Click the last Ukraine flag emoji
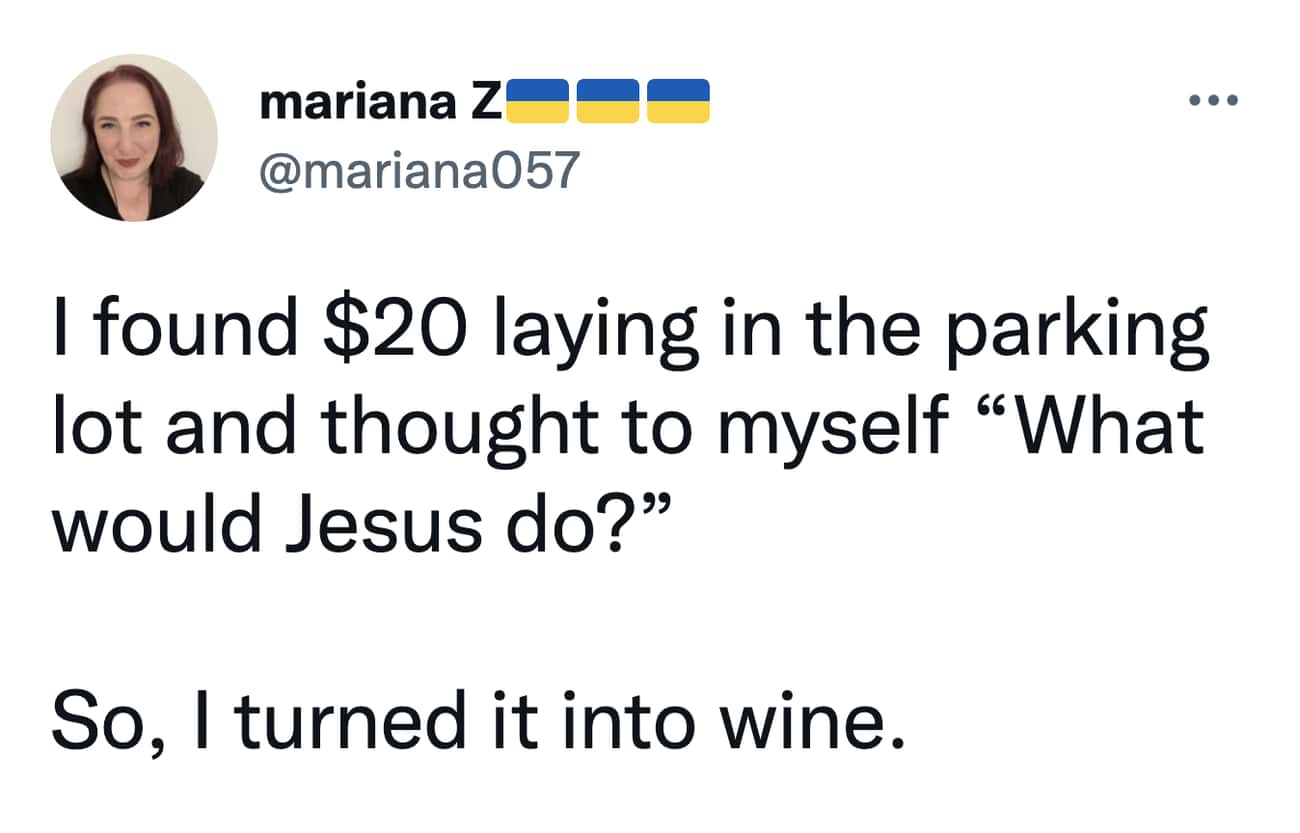1300x833 pixels. click(678, 101)
